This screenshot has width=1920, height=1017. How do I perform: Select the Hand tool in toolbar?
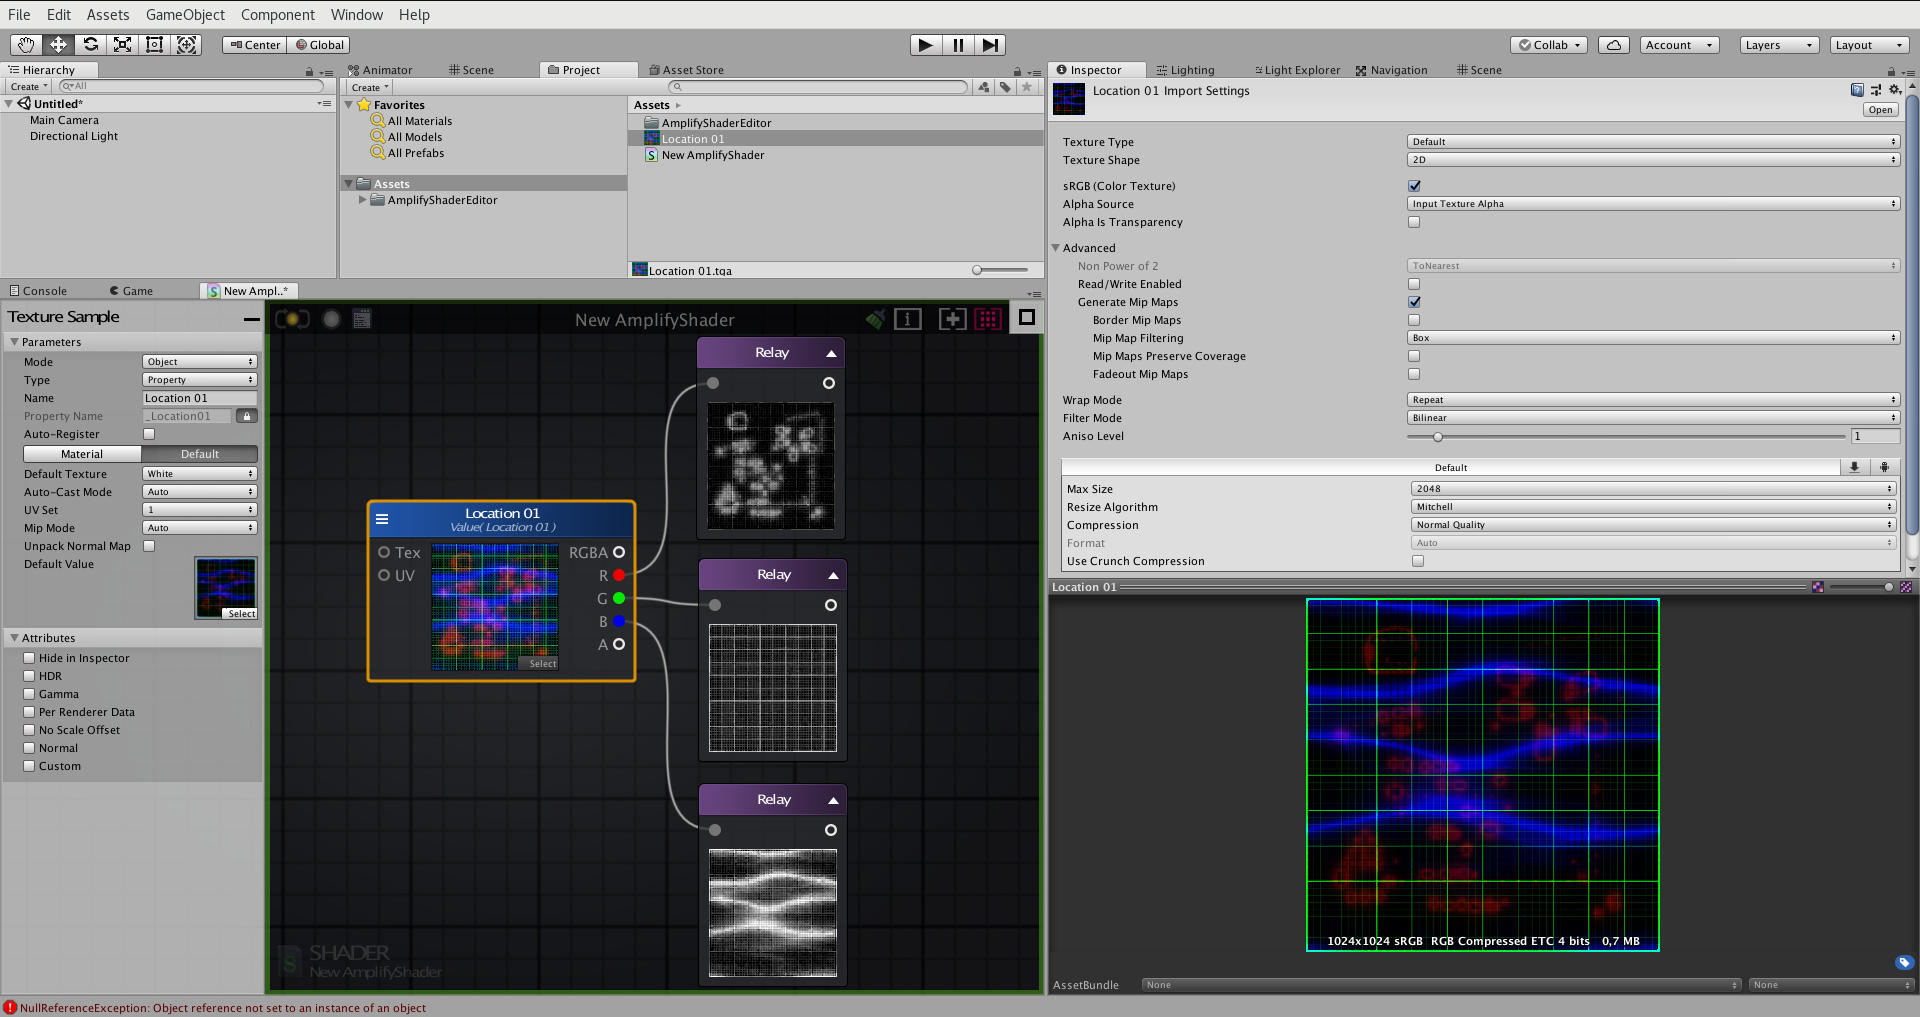26,45
